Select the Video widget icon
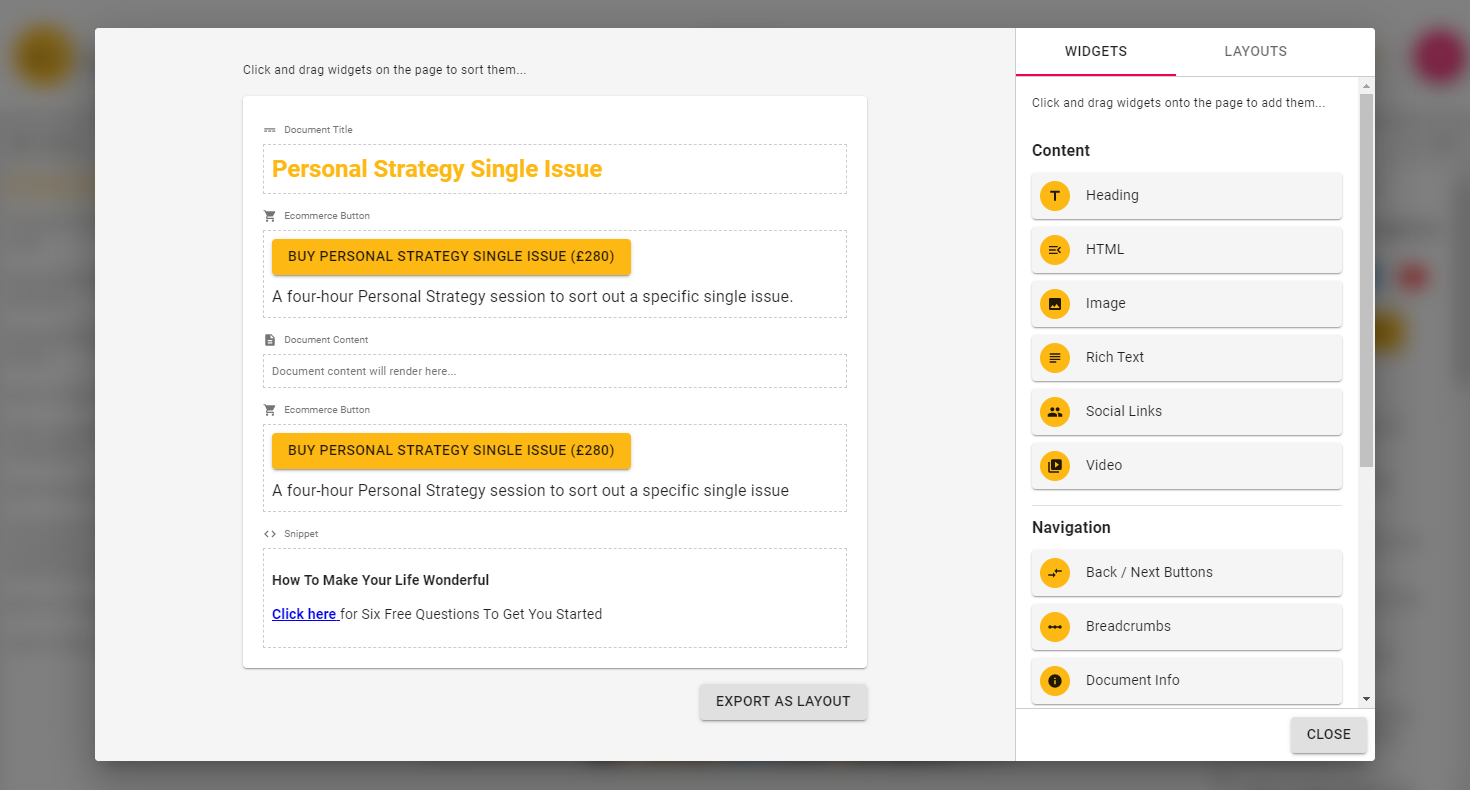 pos(1055,466)
